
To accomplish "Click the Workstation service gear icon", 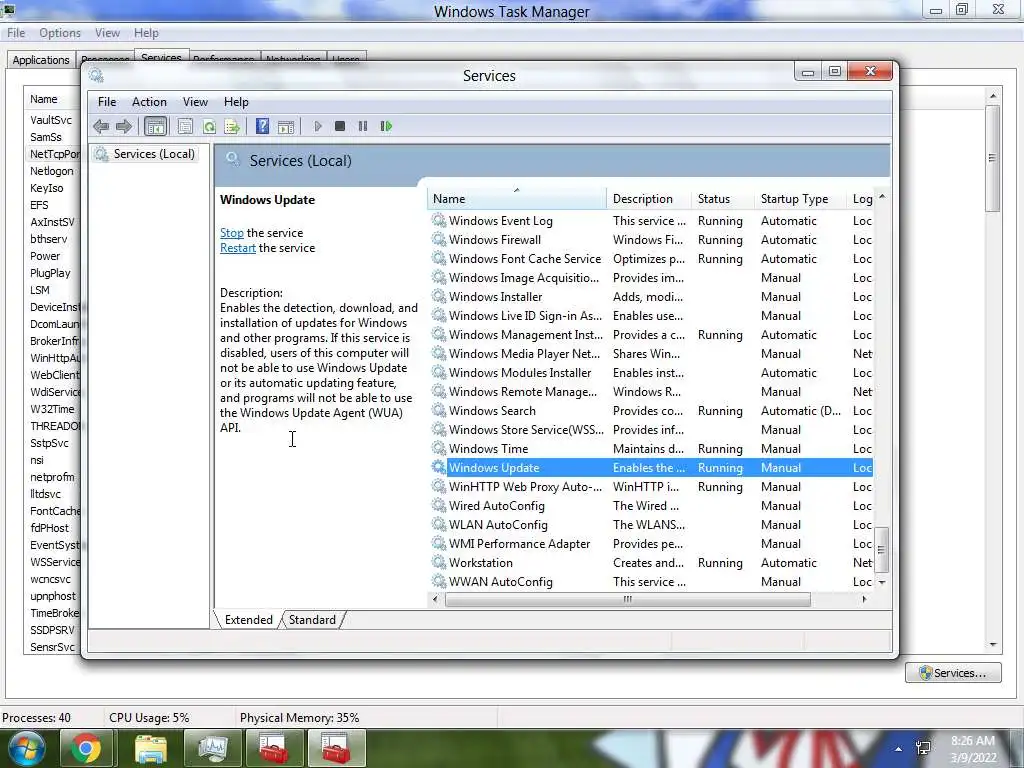I will pyautogui.click(x=438, y=562).
